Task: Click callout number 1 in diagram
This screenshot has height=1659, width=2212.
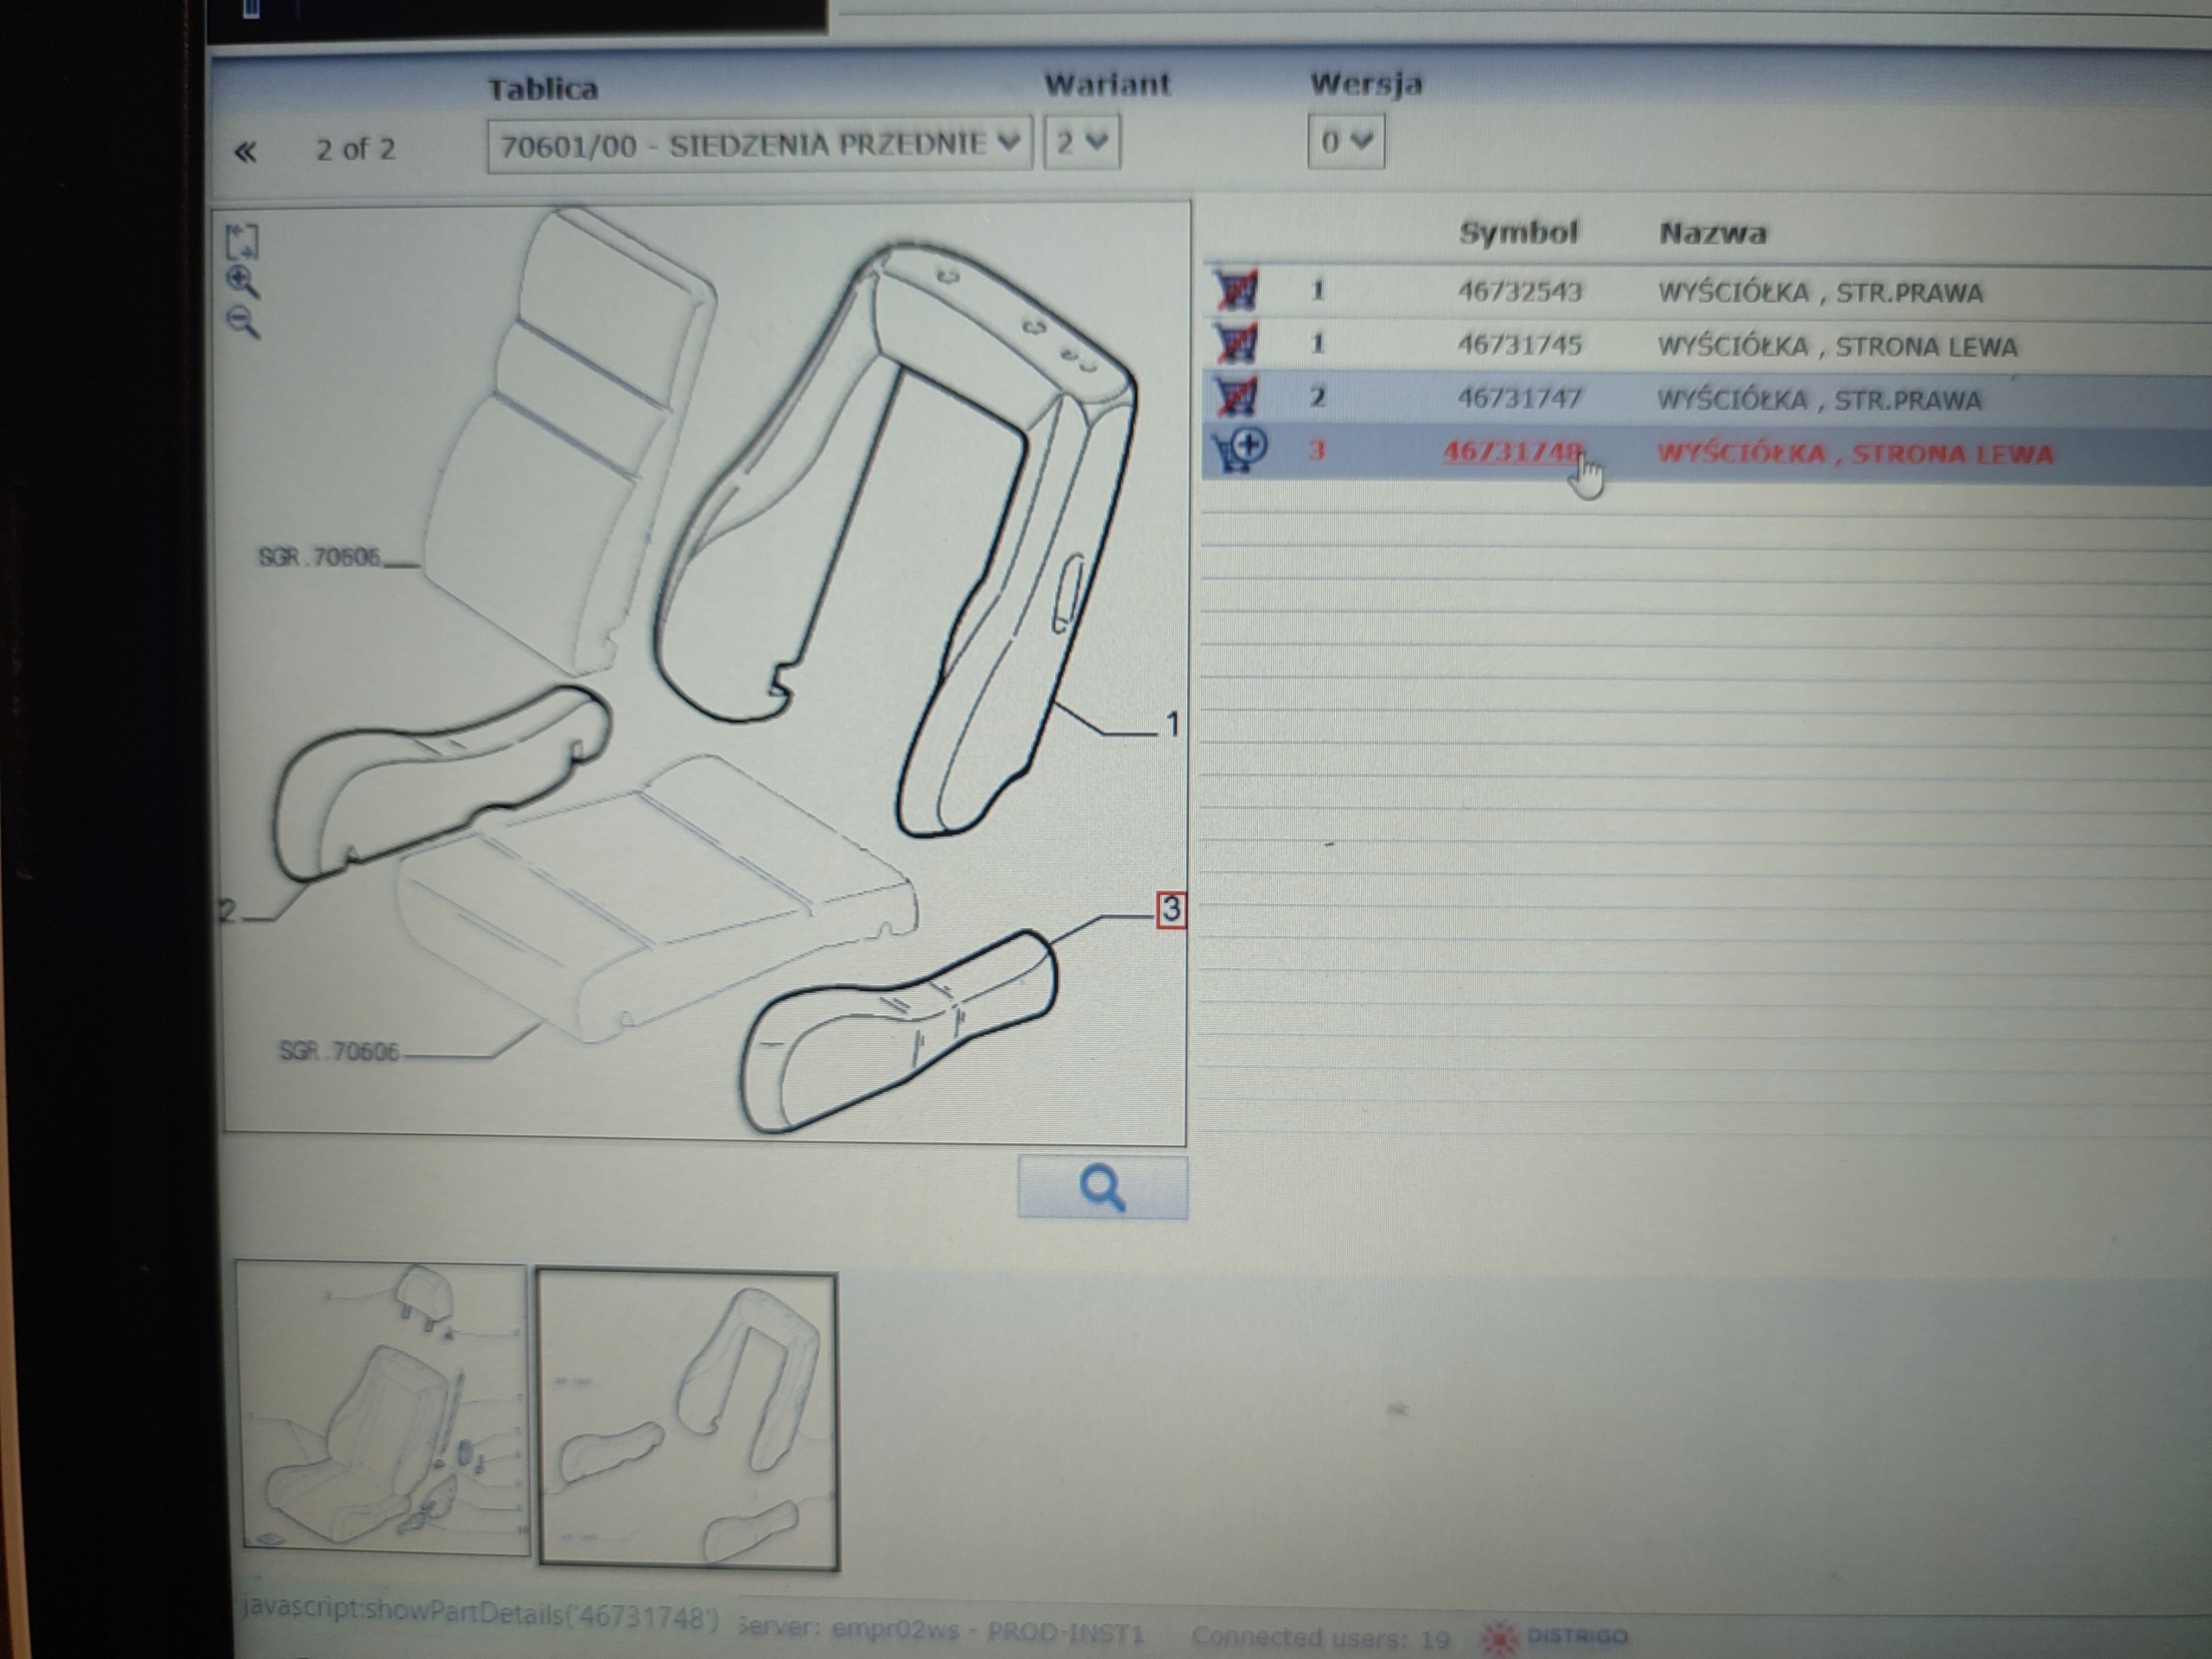Action: (1172, 724)
